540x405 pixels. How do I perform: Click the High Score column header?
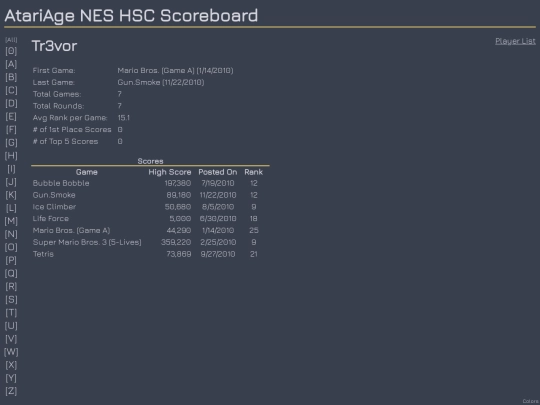[x=170, y=172]
